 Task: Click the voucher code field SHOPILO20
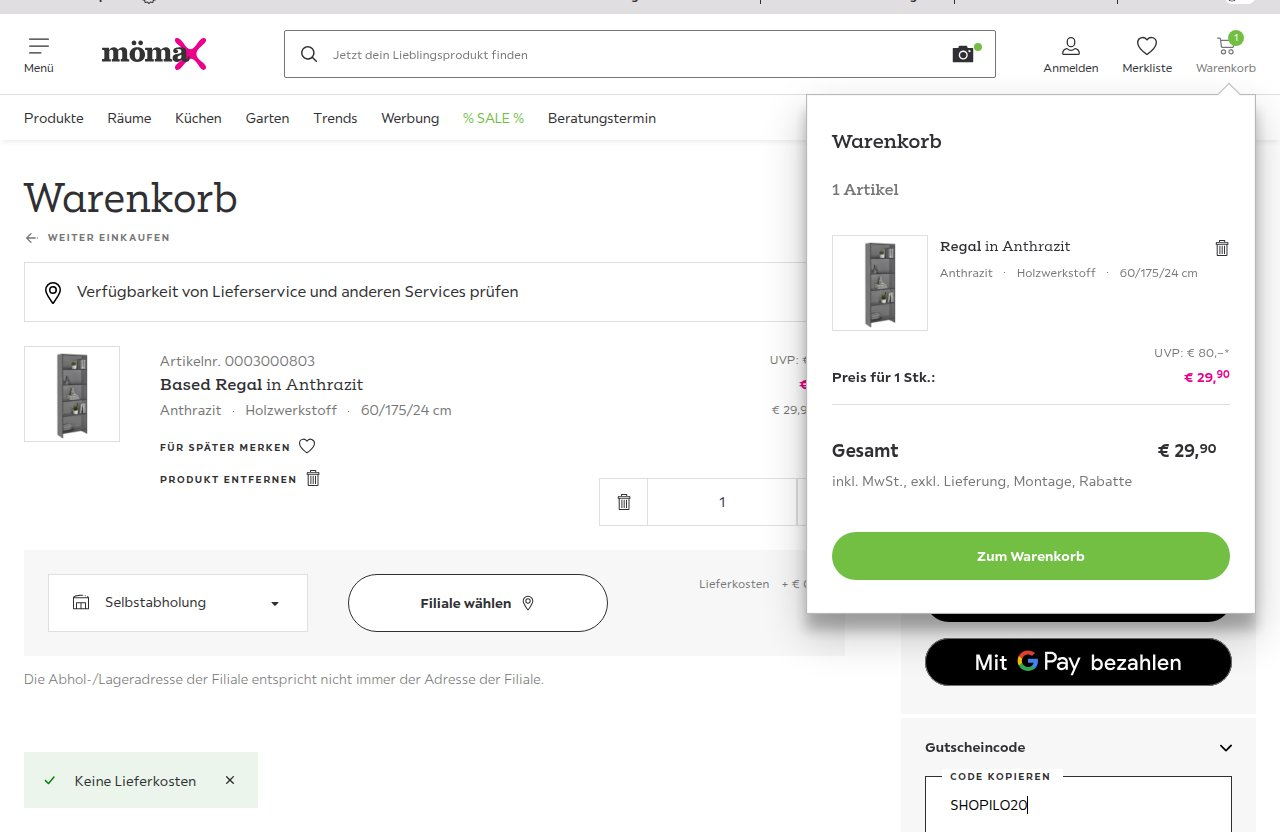(x=1078, y=805)
